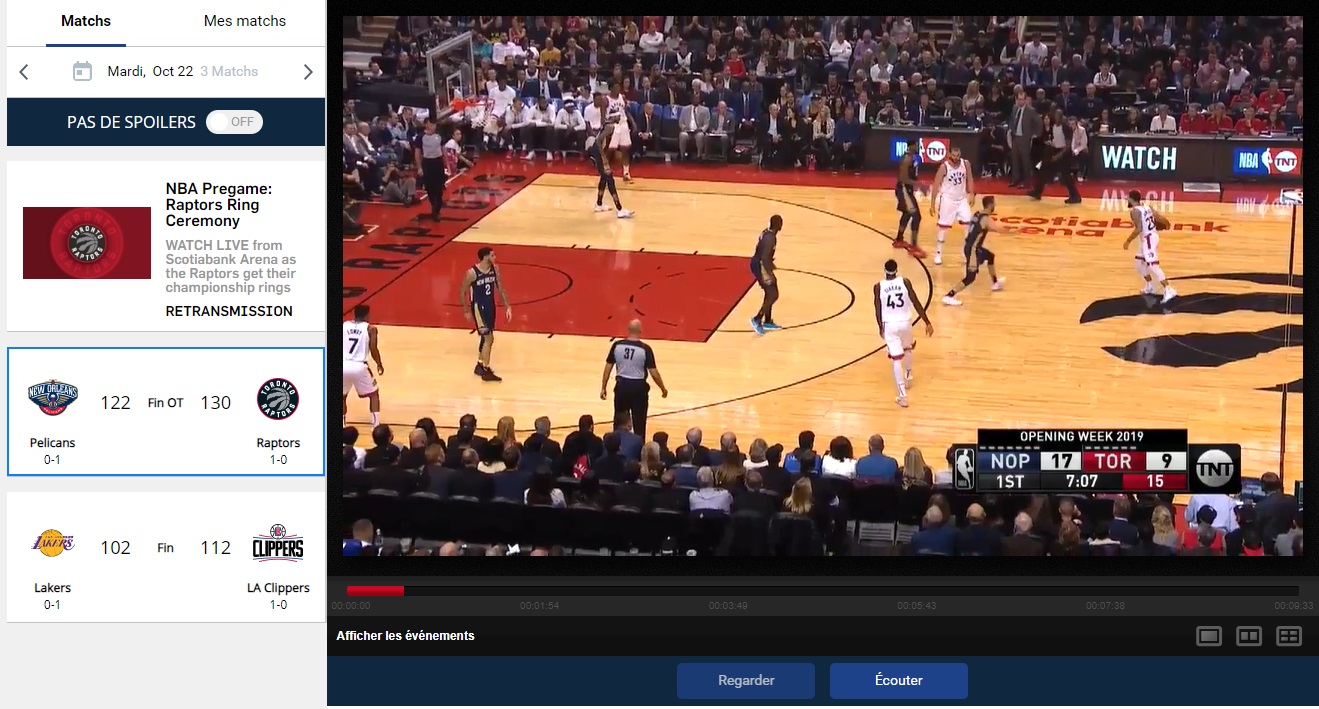Screen dimensions: 1319x709
Task: Click the Toronto Raptors team logo
Action: [277, 399]
